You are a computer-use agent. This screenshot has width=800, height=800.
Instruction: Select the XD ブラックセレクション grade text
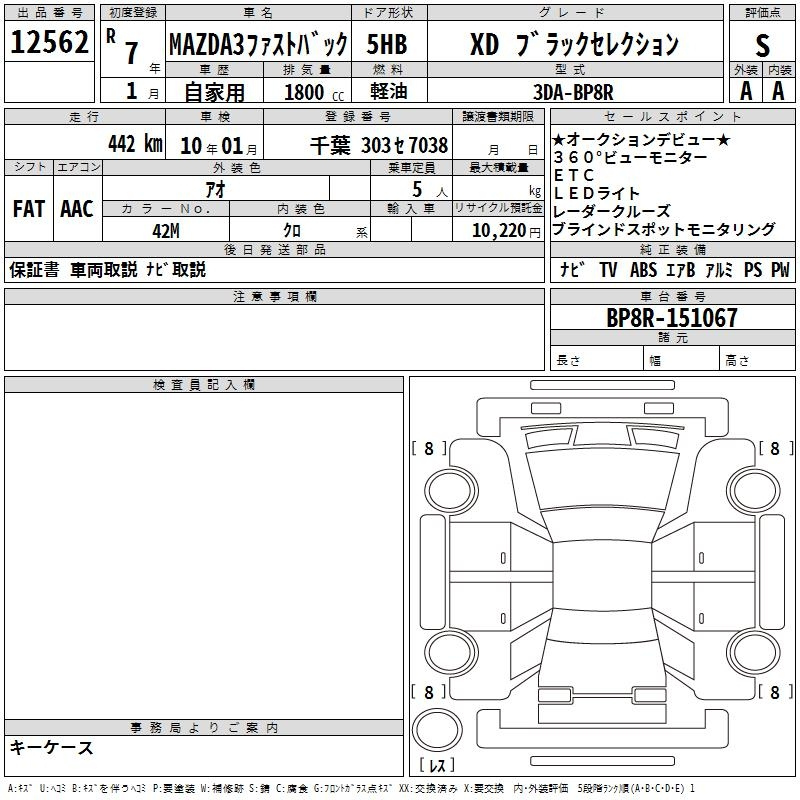[573, 44]
